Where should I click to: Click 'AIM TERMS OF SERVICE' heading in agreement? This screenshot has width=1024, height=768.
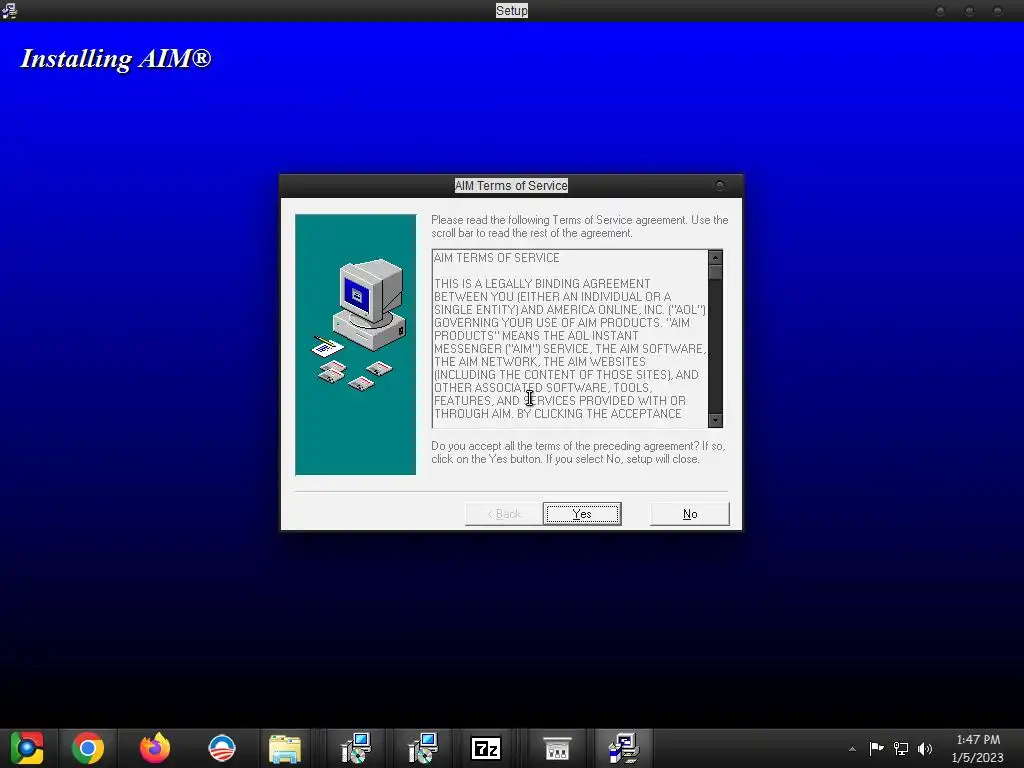pos(496,258)
